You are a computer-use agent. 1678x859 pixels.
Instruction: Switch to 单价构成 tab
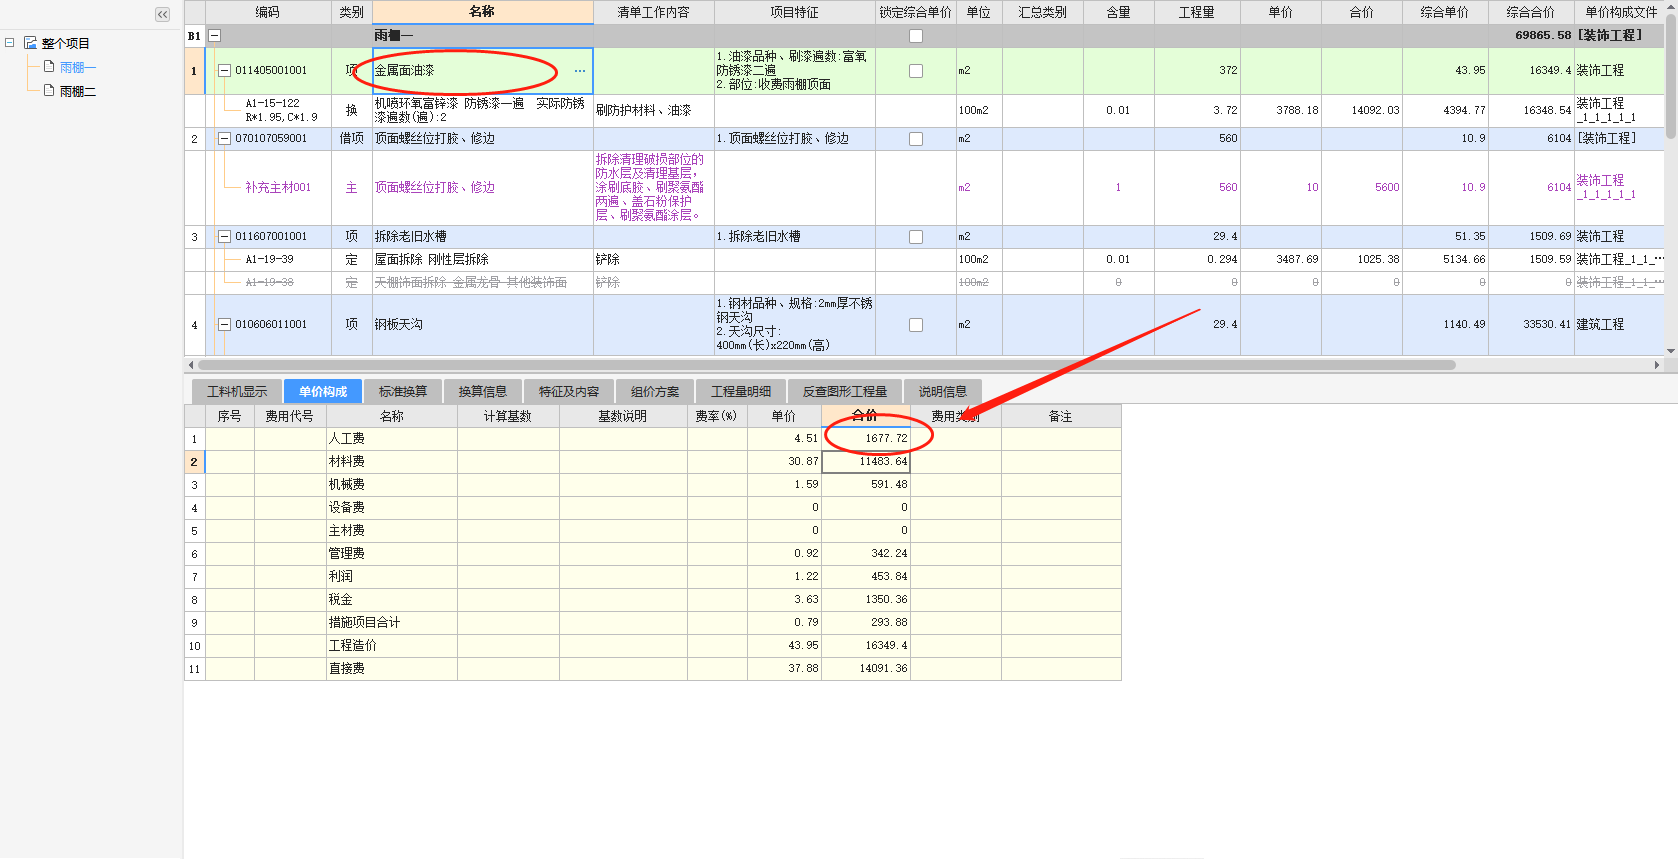(323, 391)
